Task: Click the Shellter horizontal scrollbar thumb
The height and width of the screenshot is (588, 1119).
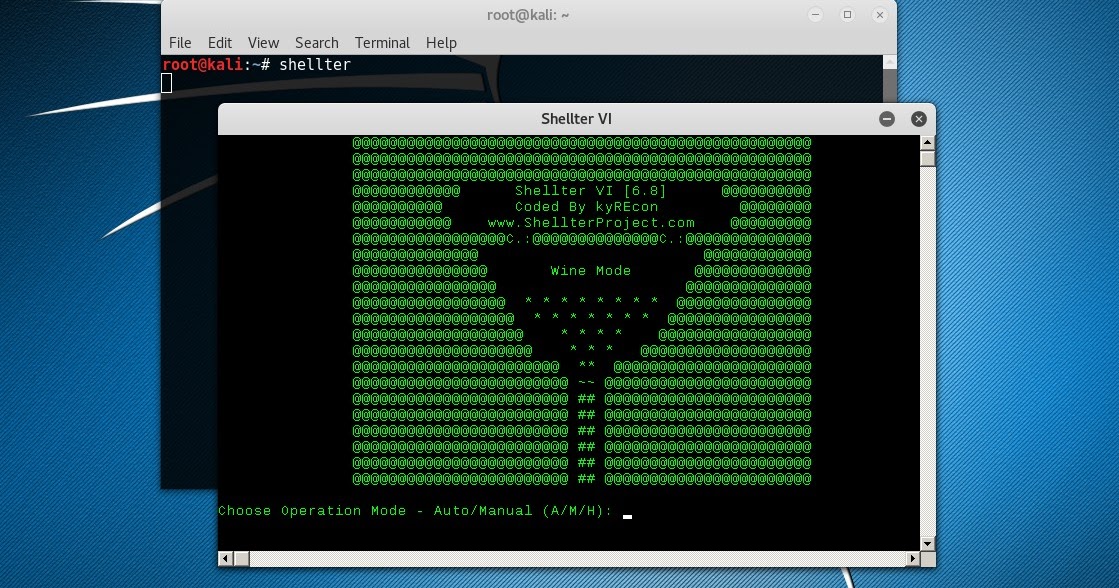Action: click(x=241, y=559)
